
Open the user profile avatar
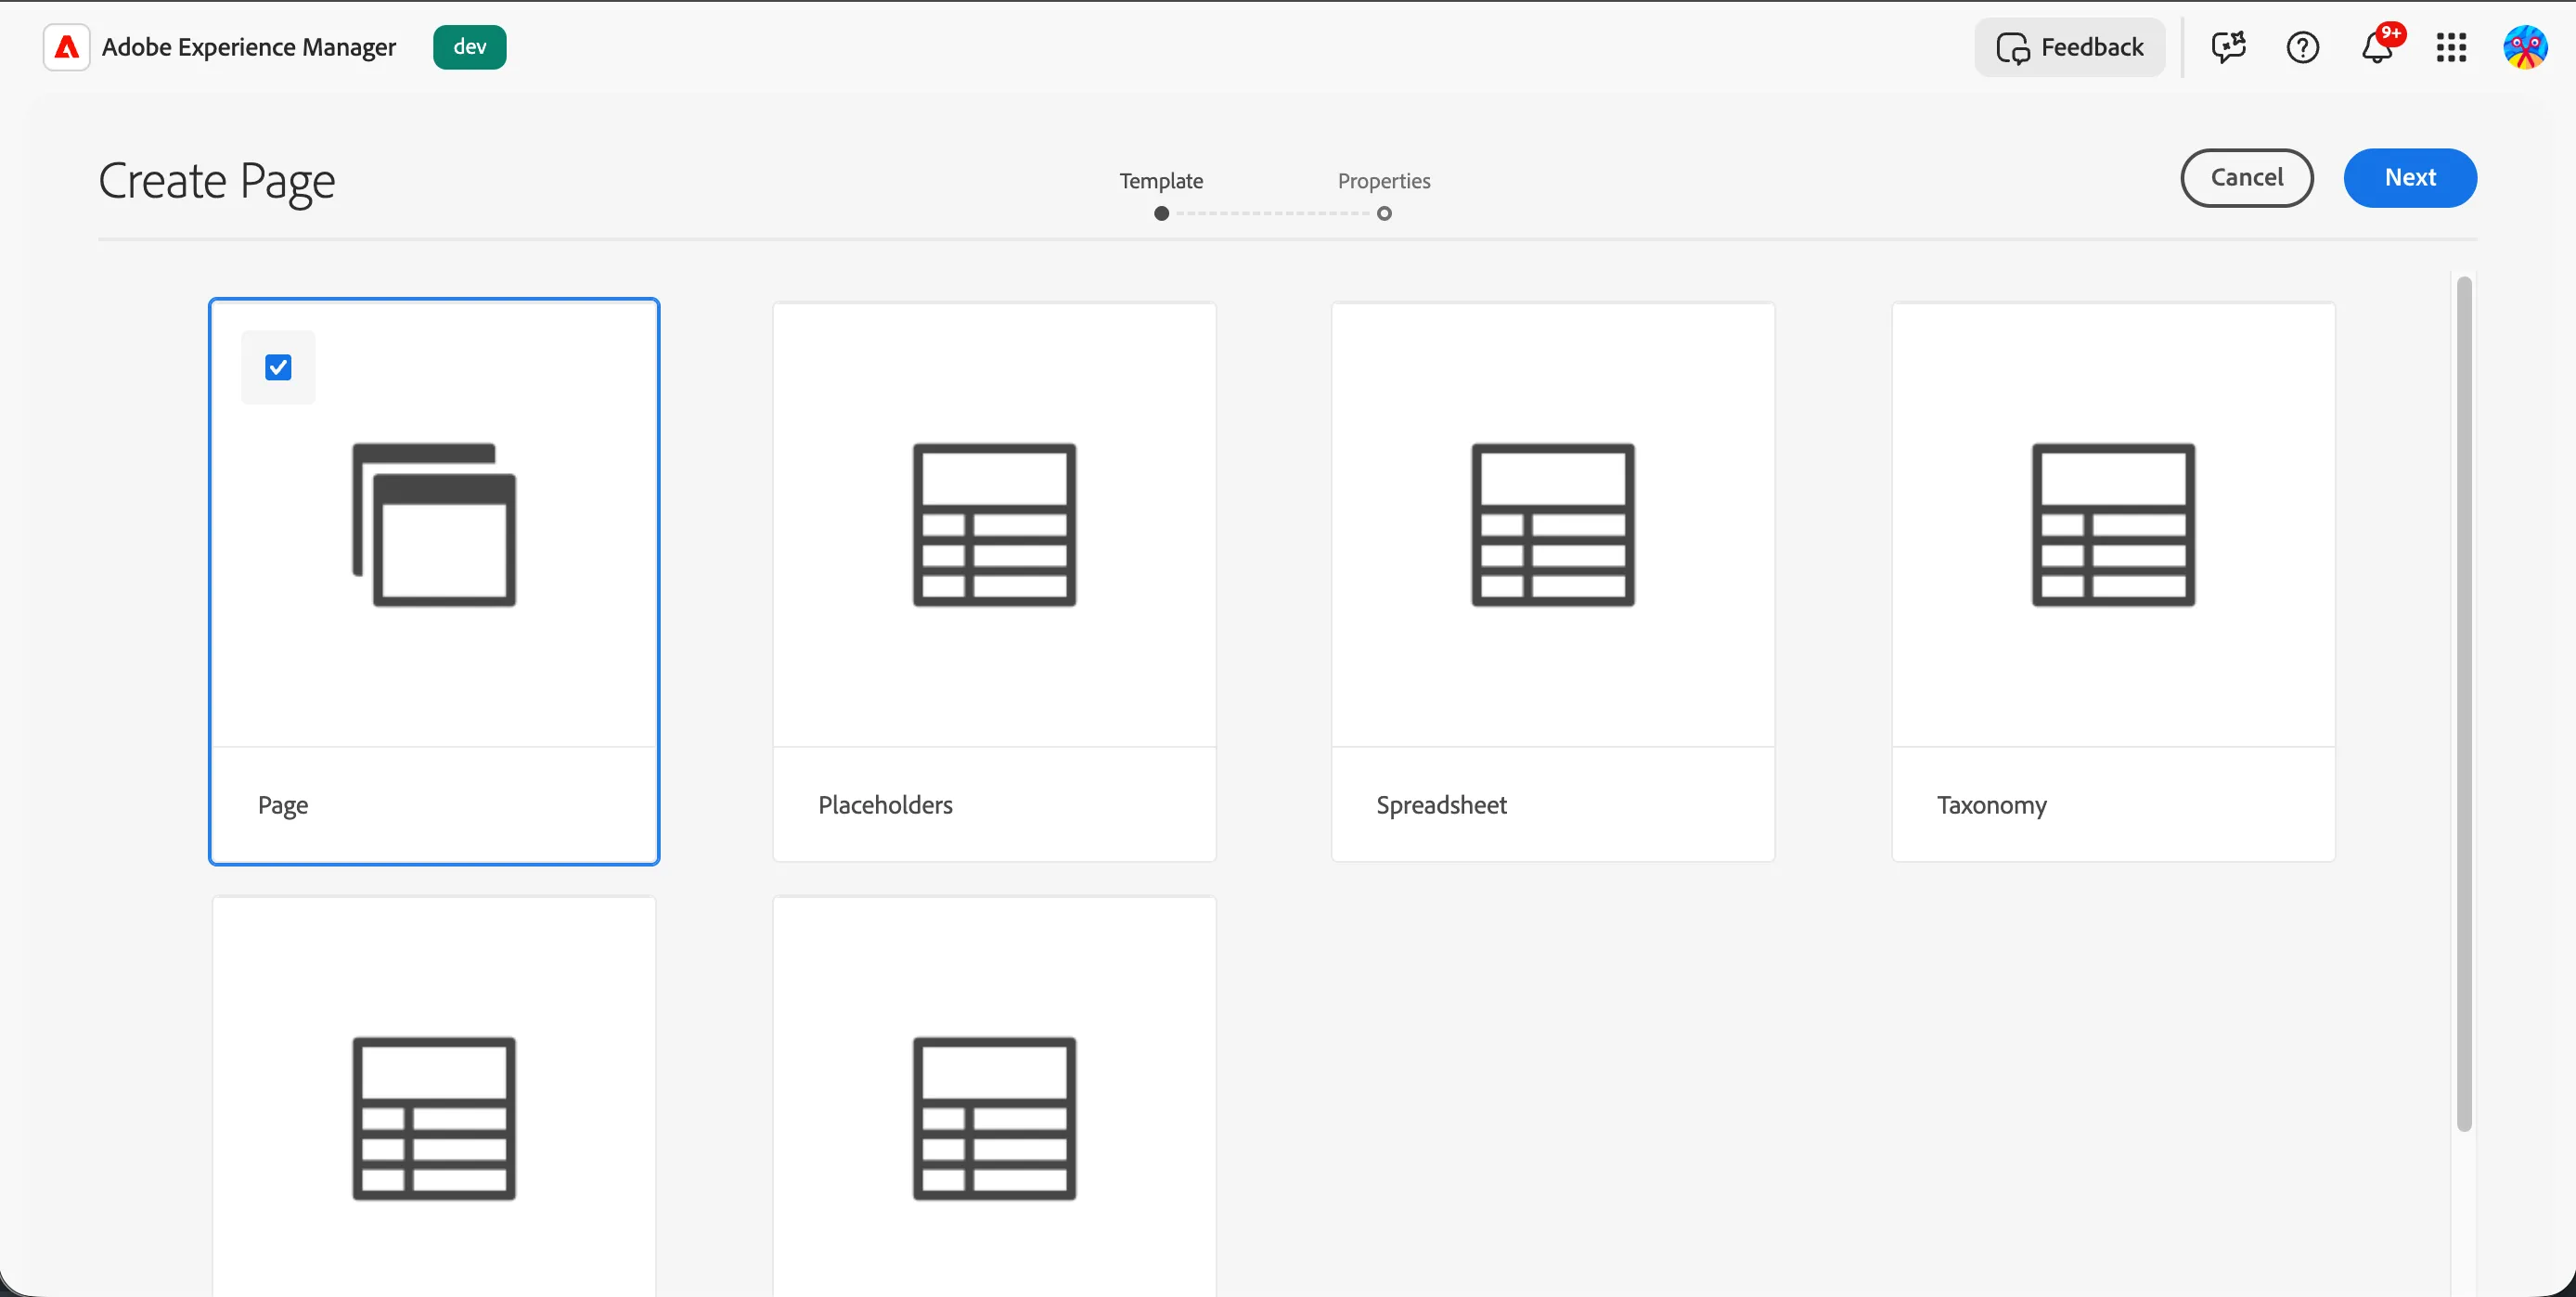tap(2525, 47)
